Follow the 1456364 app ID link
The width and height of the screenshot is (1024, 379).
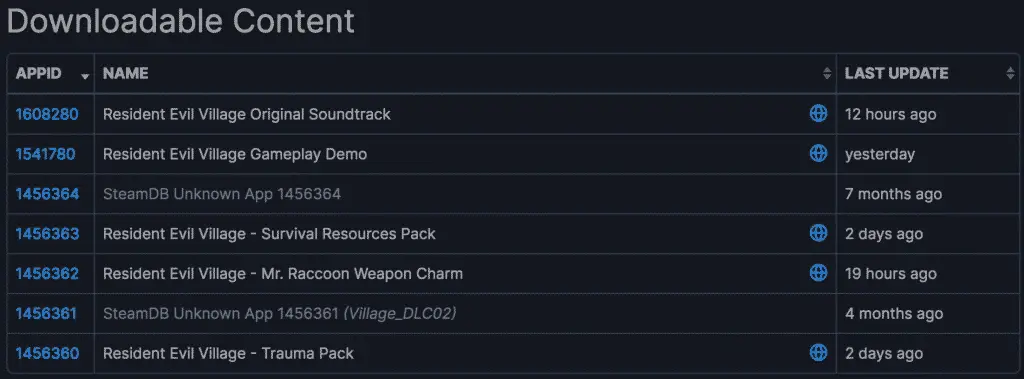[x=47, y=194]
